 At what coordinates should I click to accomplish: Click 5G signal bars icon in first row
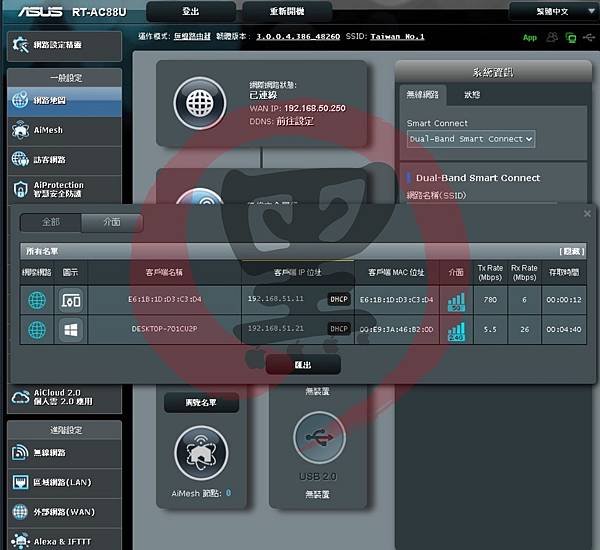point(457,302)
